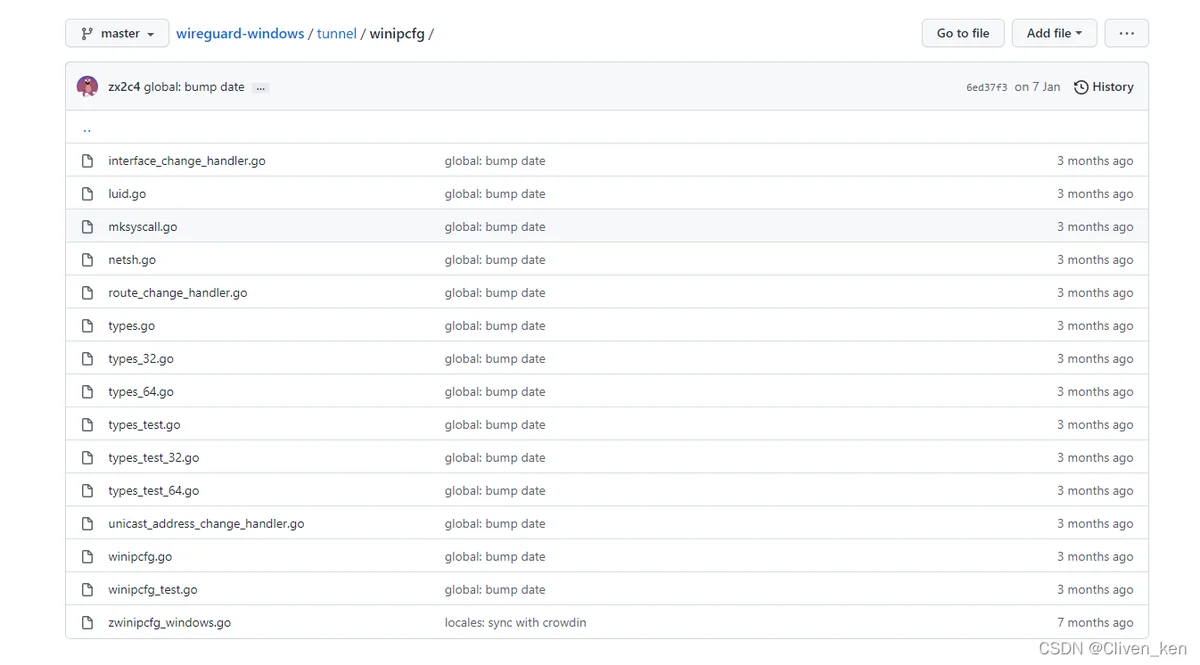
Task: Open types_test.go file
Action: click(x=145, y=425)
